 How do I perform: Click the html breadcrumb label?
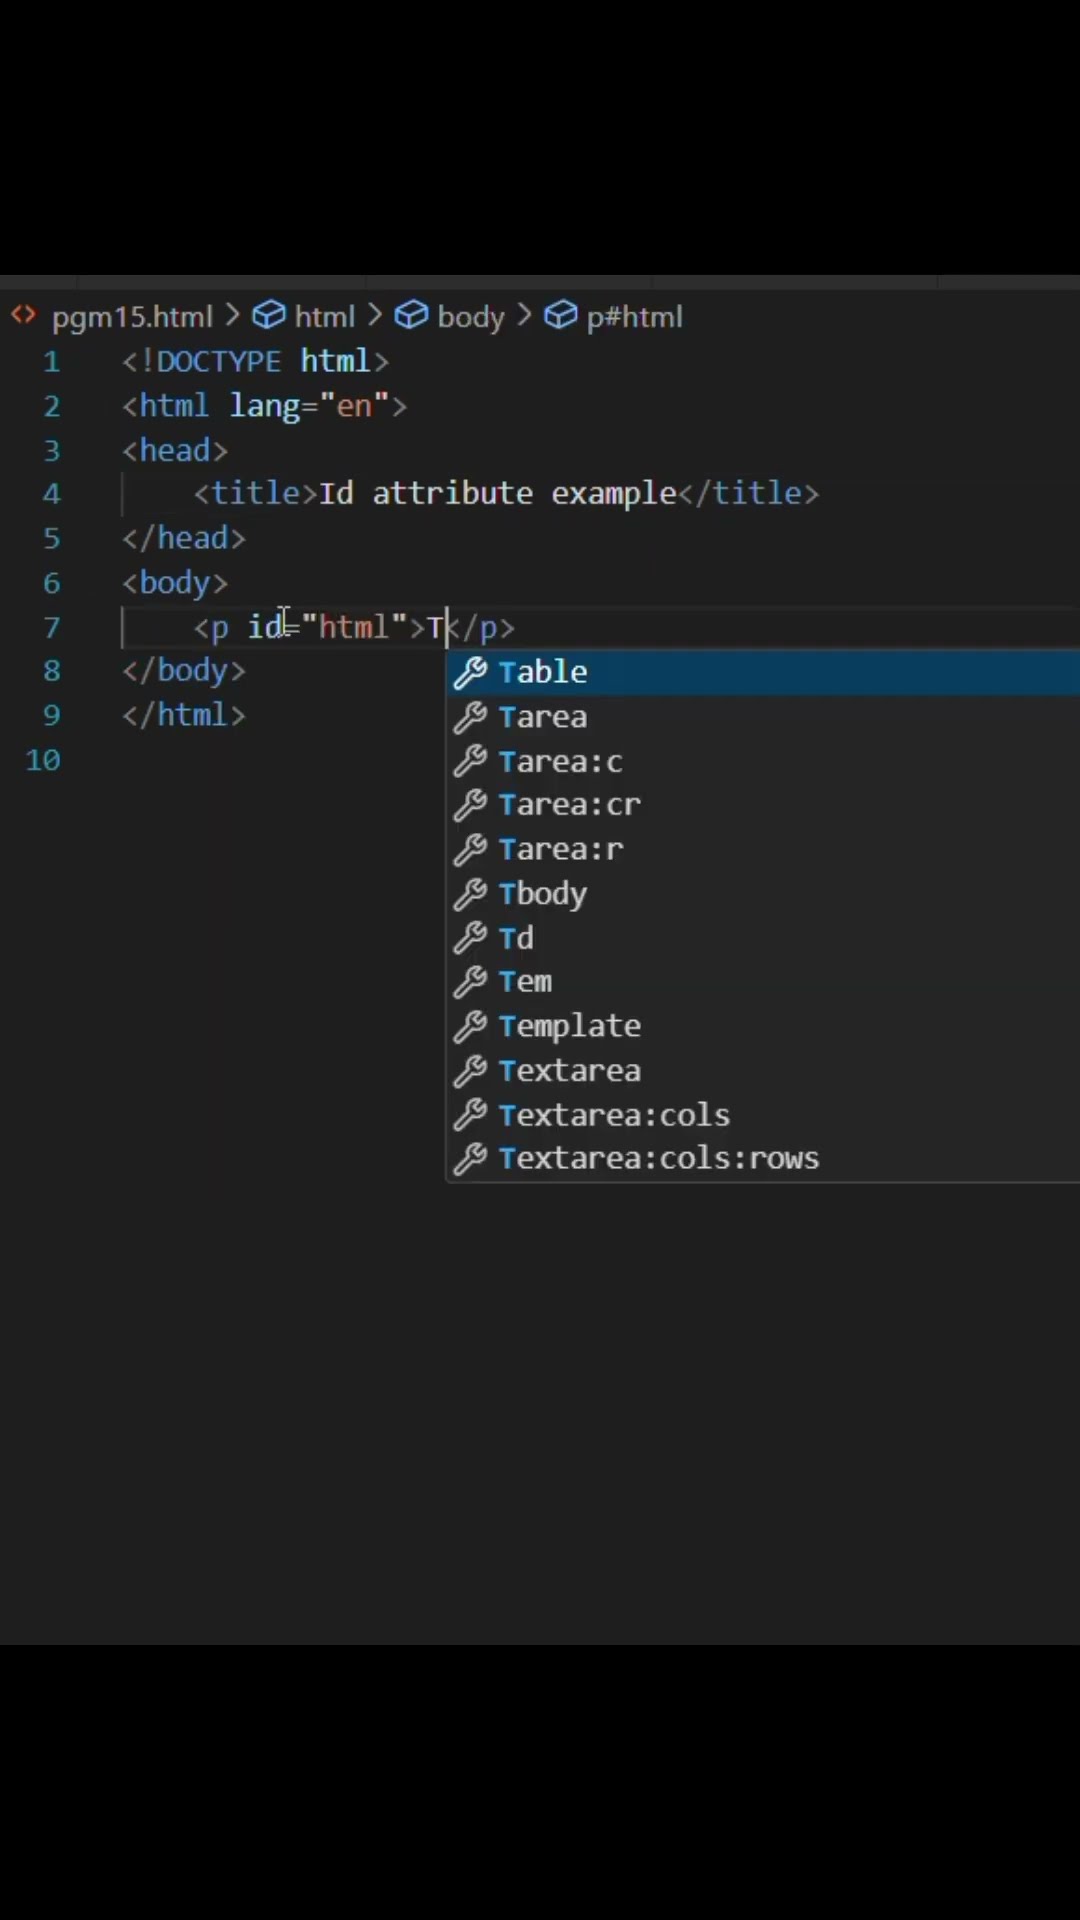[x=324, y=317]
